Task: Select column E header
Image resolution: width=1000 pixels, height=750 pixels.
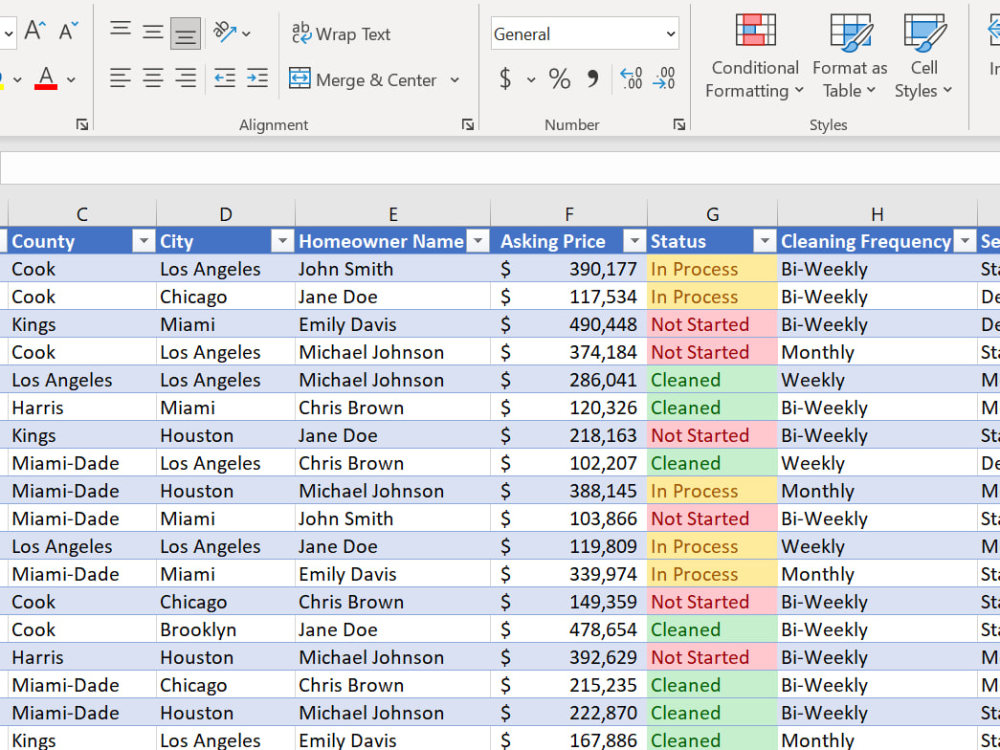Action: pos(393,214)
